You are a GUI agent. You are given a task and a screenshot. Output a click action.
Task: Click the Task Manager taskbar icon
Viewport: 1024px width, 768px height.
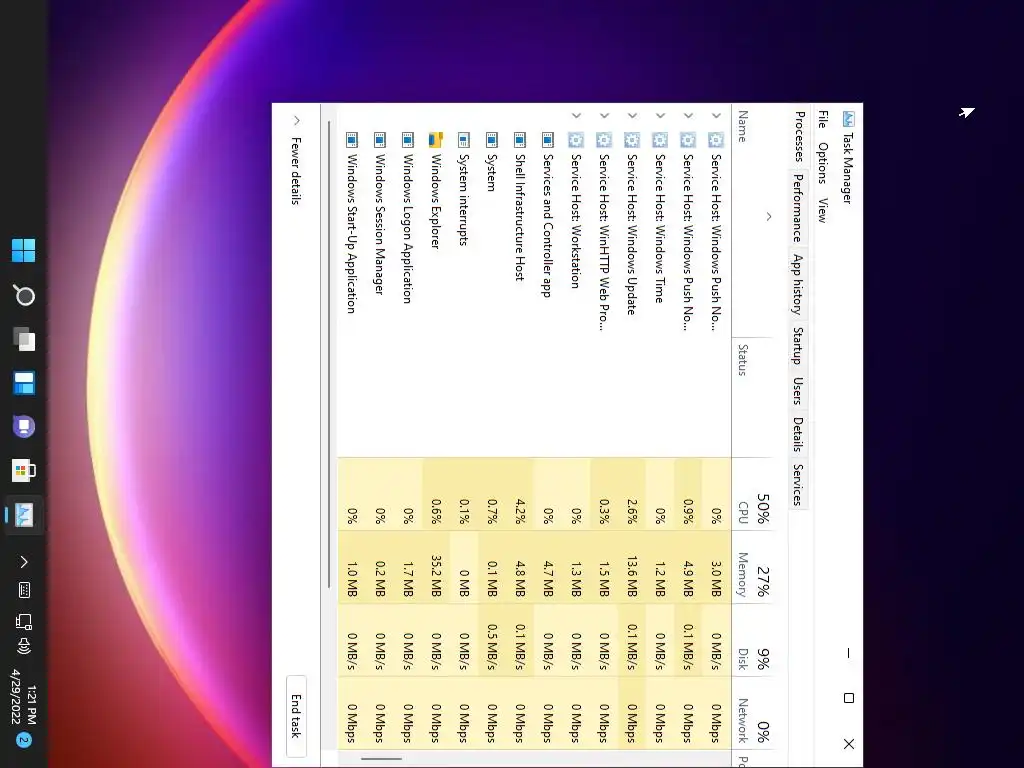click(x=24, y=515)
